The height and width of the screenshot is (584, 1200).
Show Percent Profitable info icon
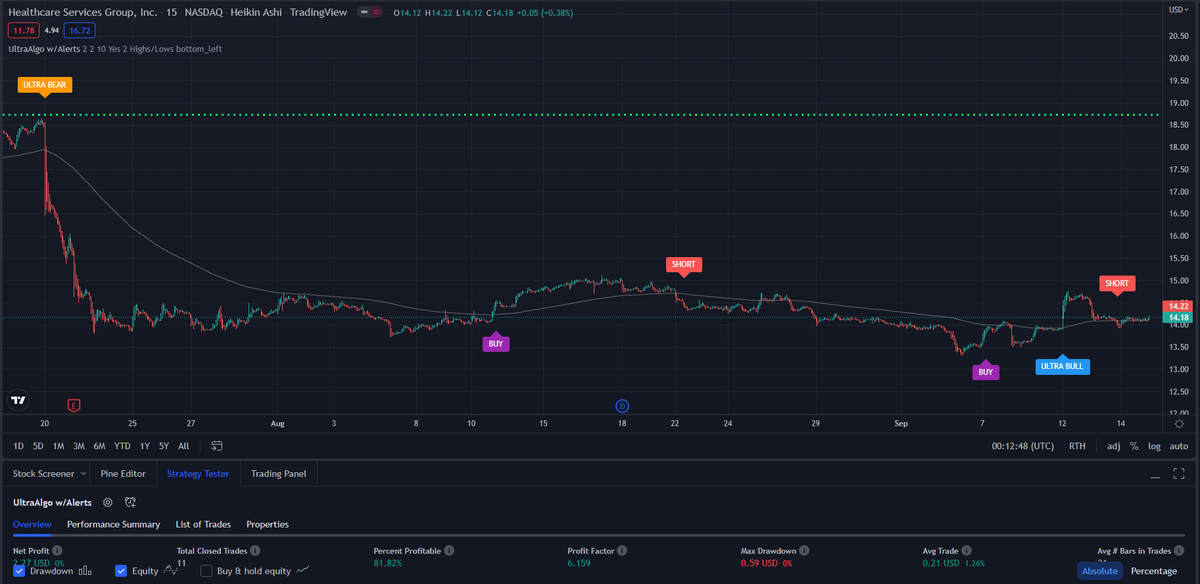[449, 551]
